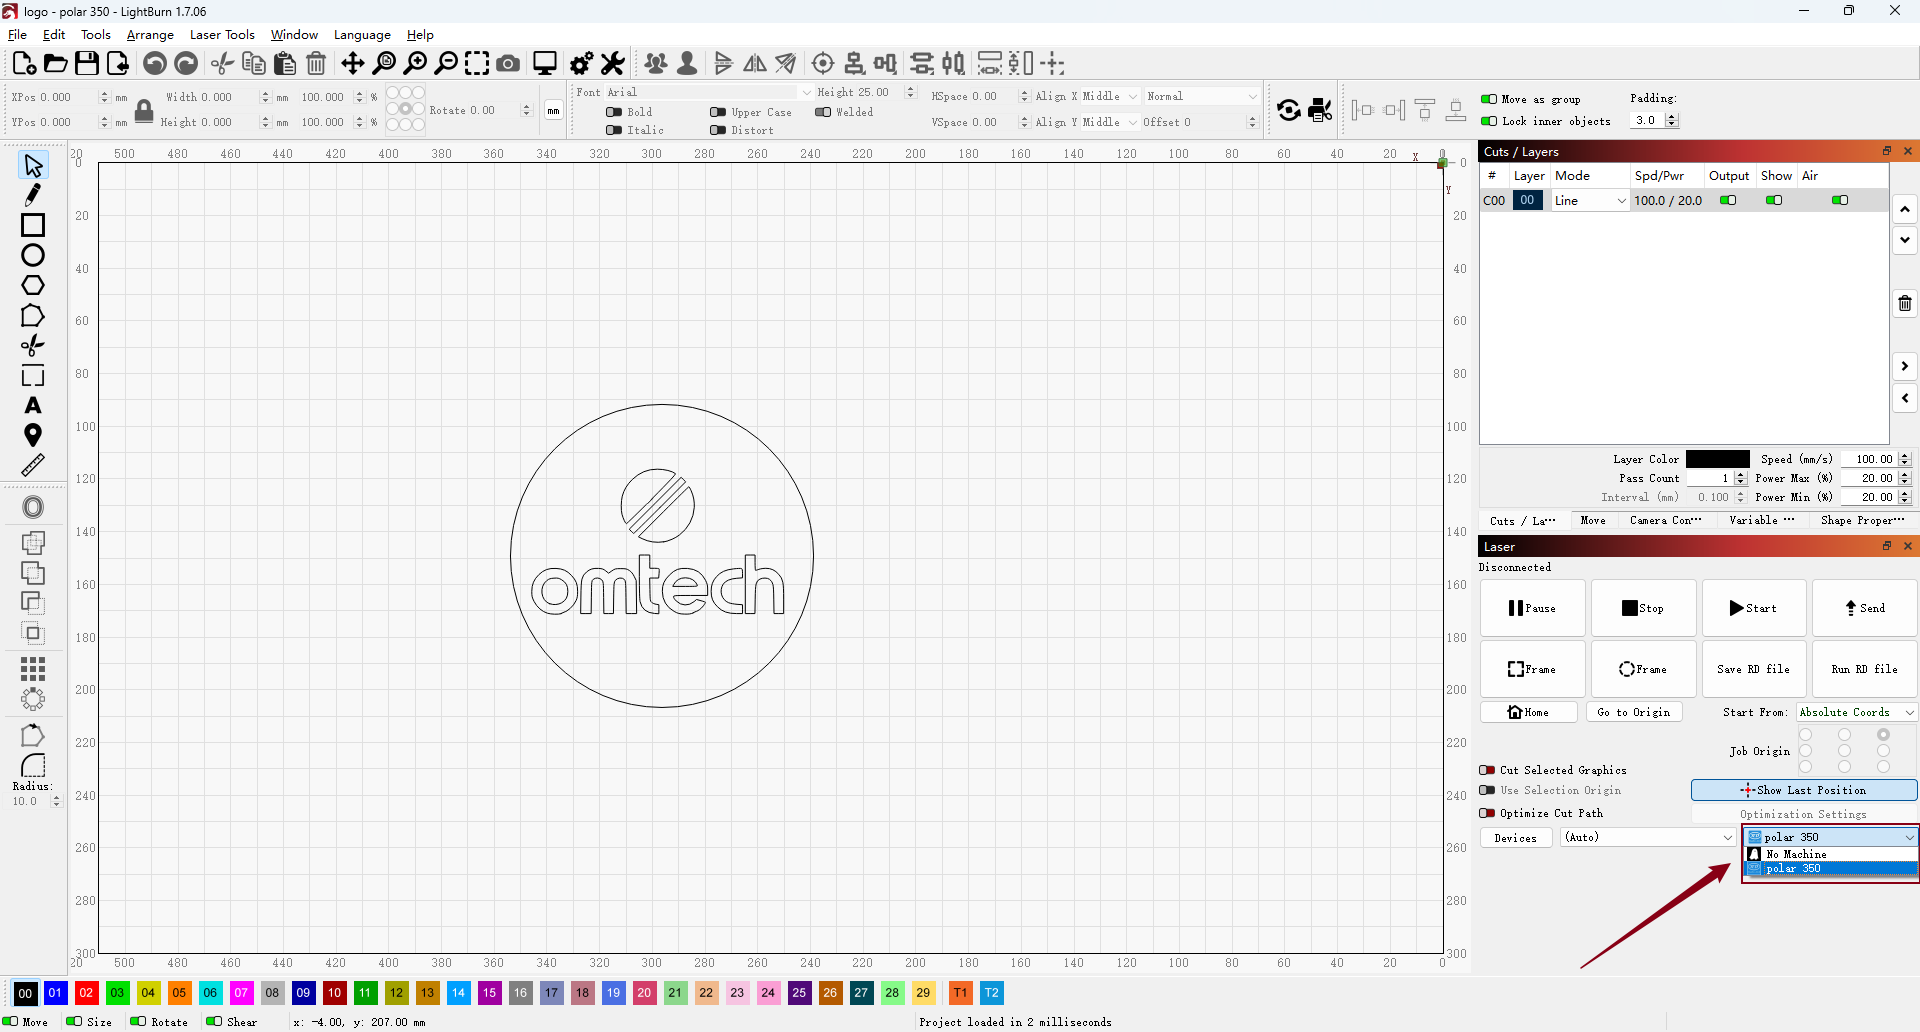This screenshot has width=1920, height=1032.
Task: Open Device Settings wrench icon
Action: click(612, 64)
